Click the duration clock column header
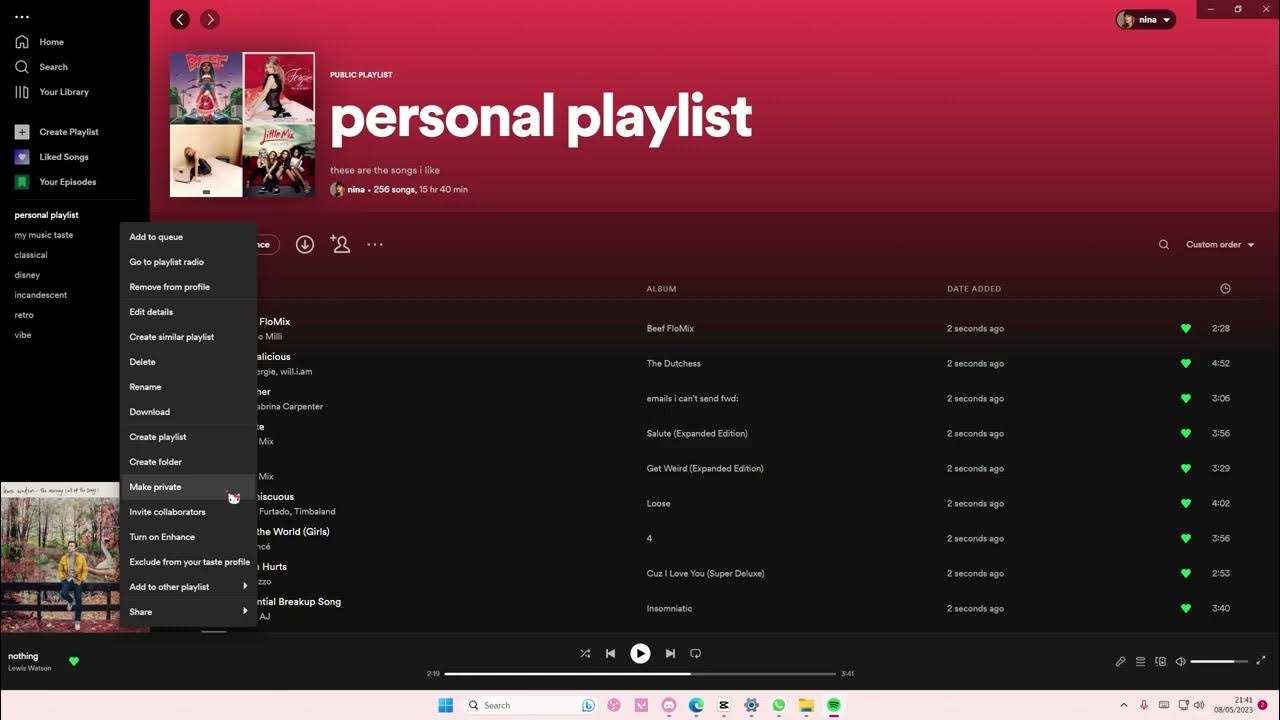This screenshot has width=1280, height=720. click(x=1225, y=288)
